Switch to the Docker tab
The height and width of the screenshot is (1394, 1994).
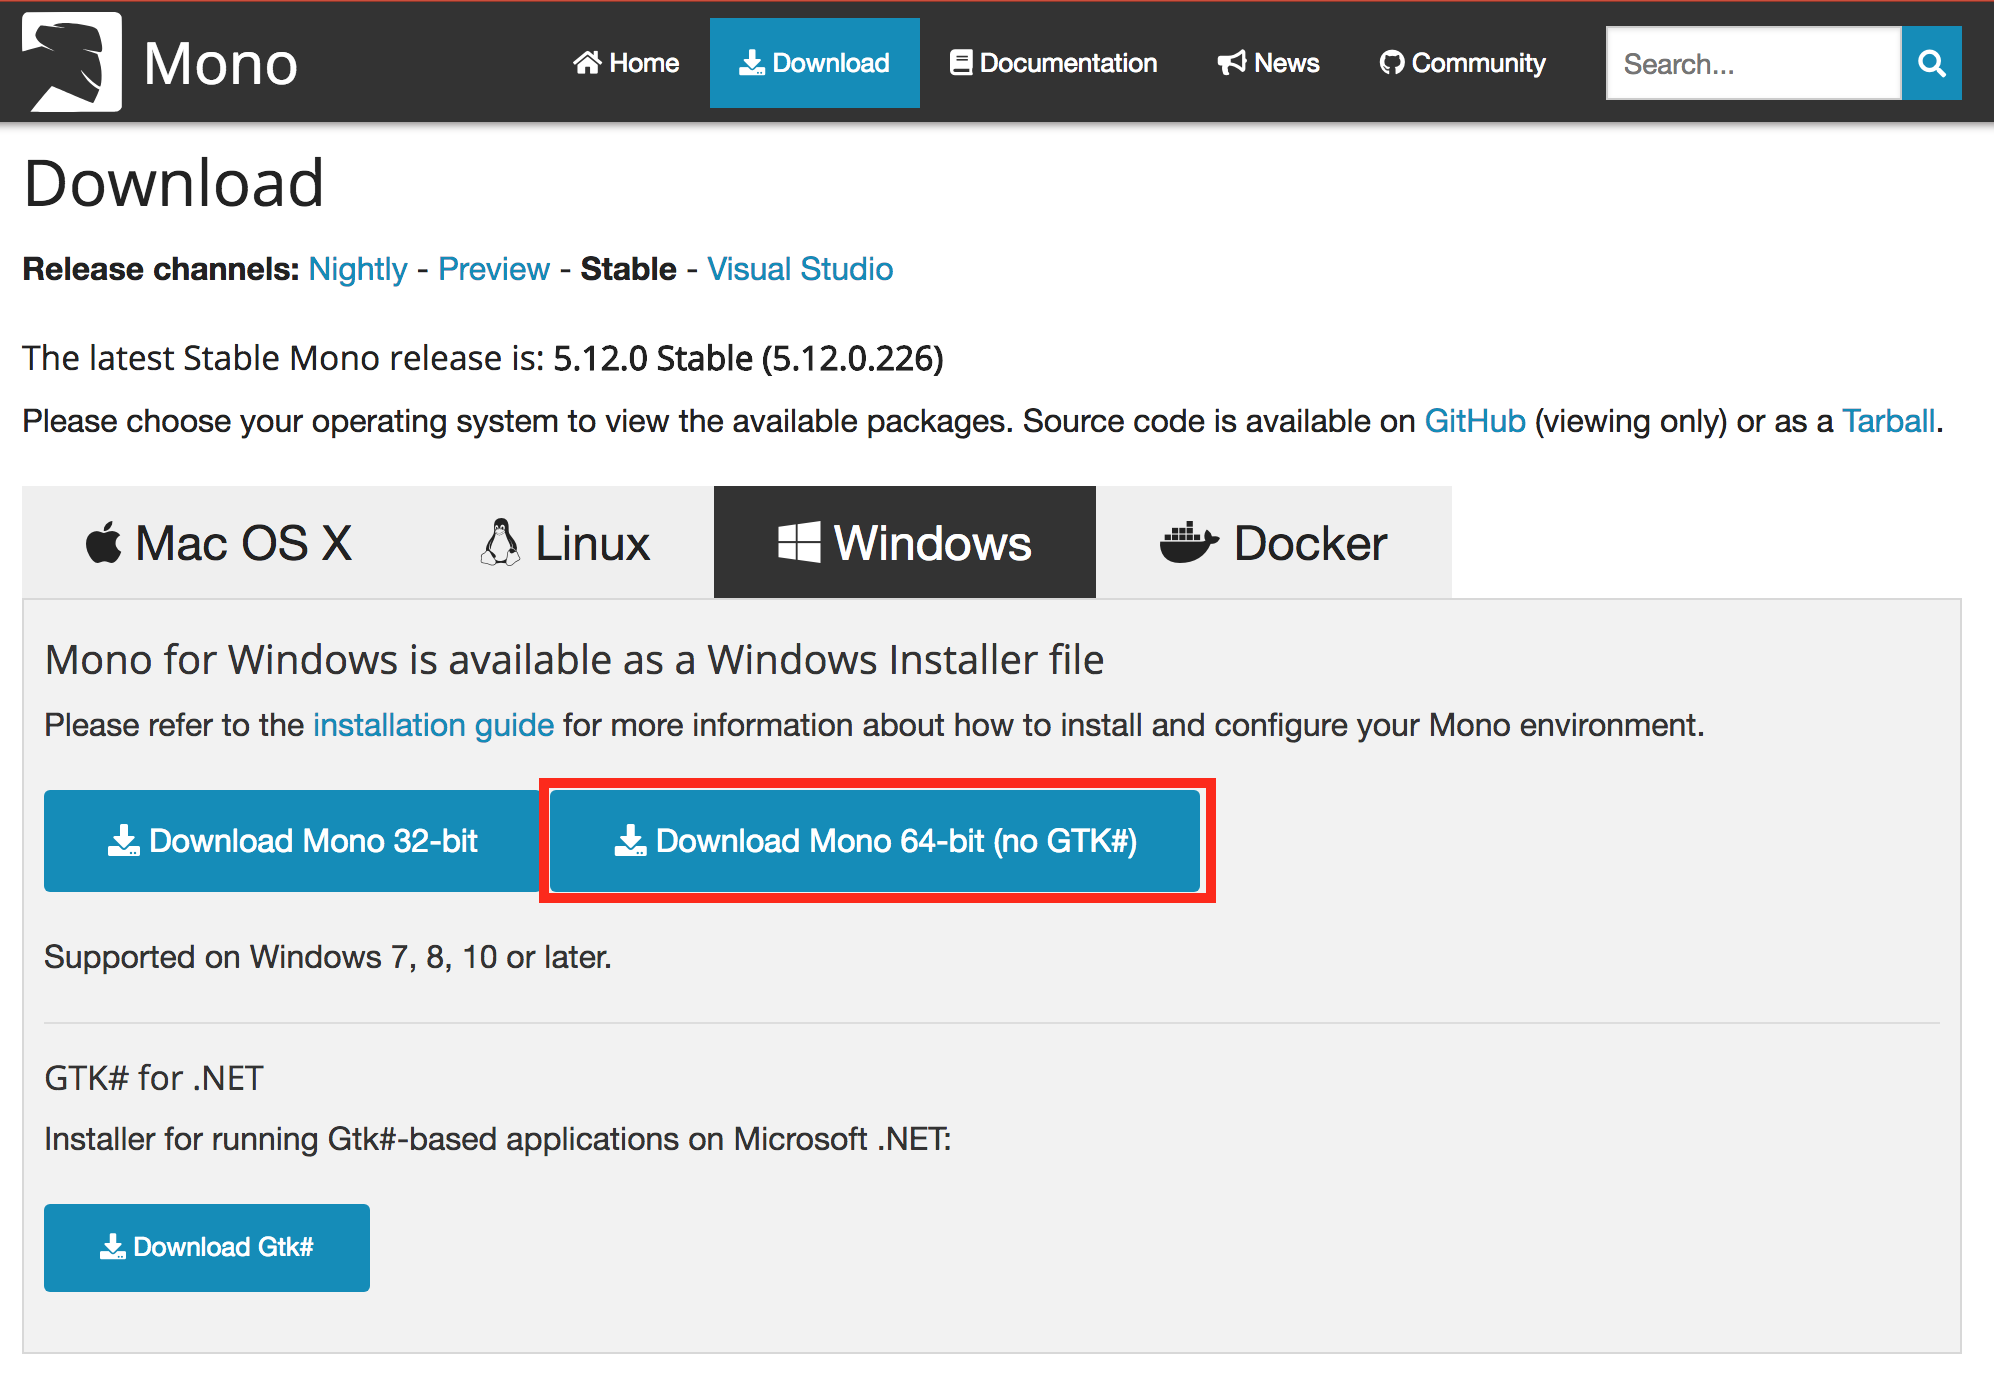click(1273, 543)
